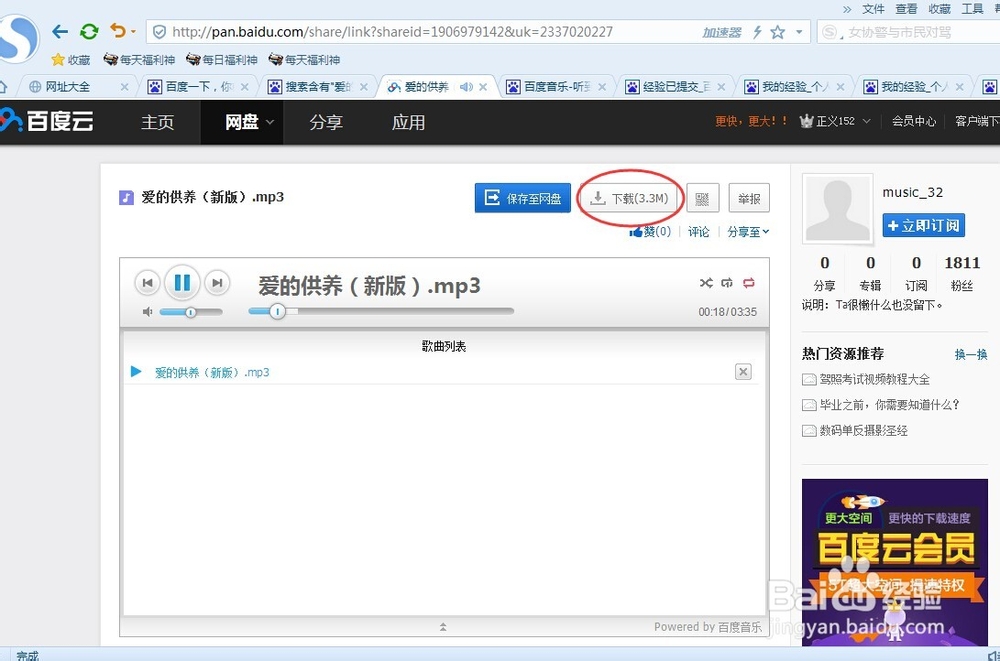This screenshot has height=661, width=1000.
Task: Expand the 分享至 share dropdown
Action: (748, 232)
